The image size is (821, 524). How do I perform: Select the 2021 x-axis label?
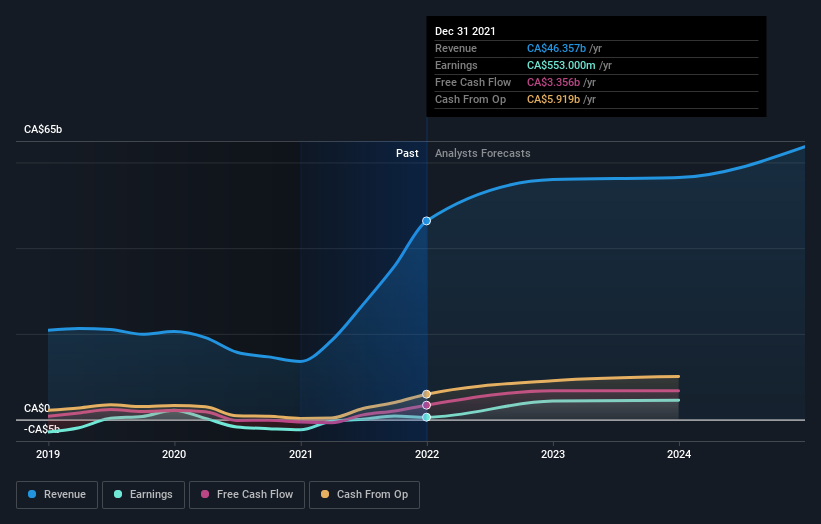pos(301,454)
